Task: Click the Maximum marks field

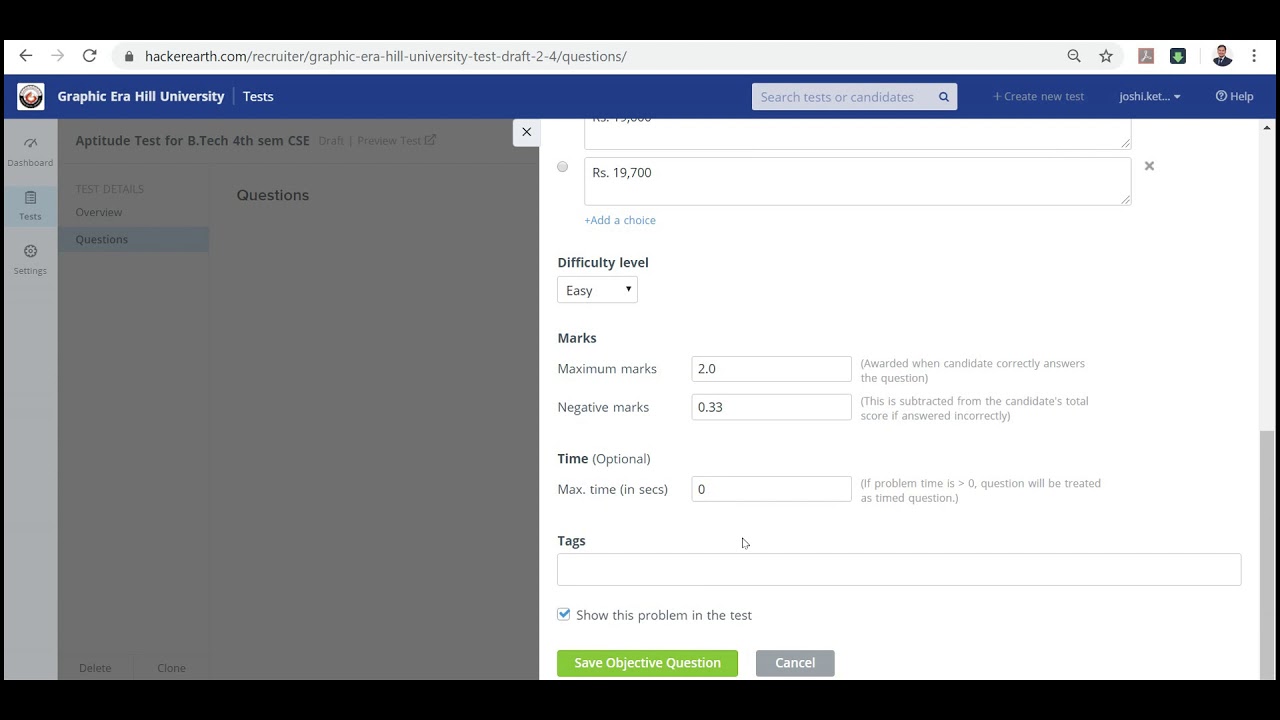Action: (x=771, y=369)
